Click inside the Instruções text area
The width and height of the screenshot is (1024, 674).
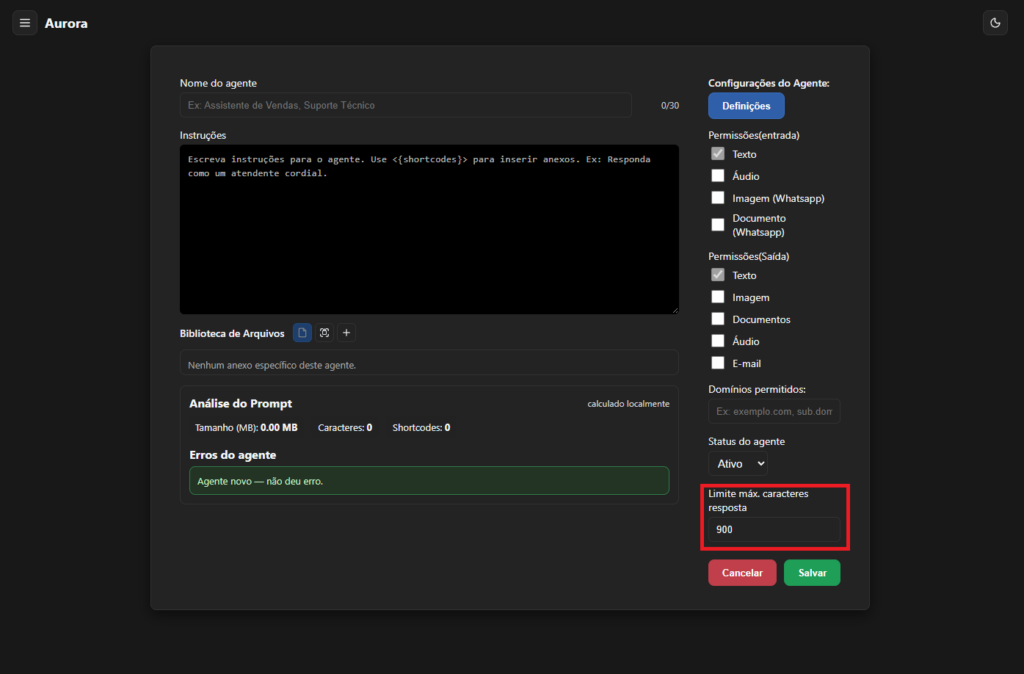pos(429,230)
